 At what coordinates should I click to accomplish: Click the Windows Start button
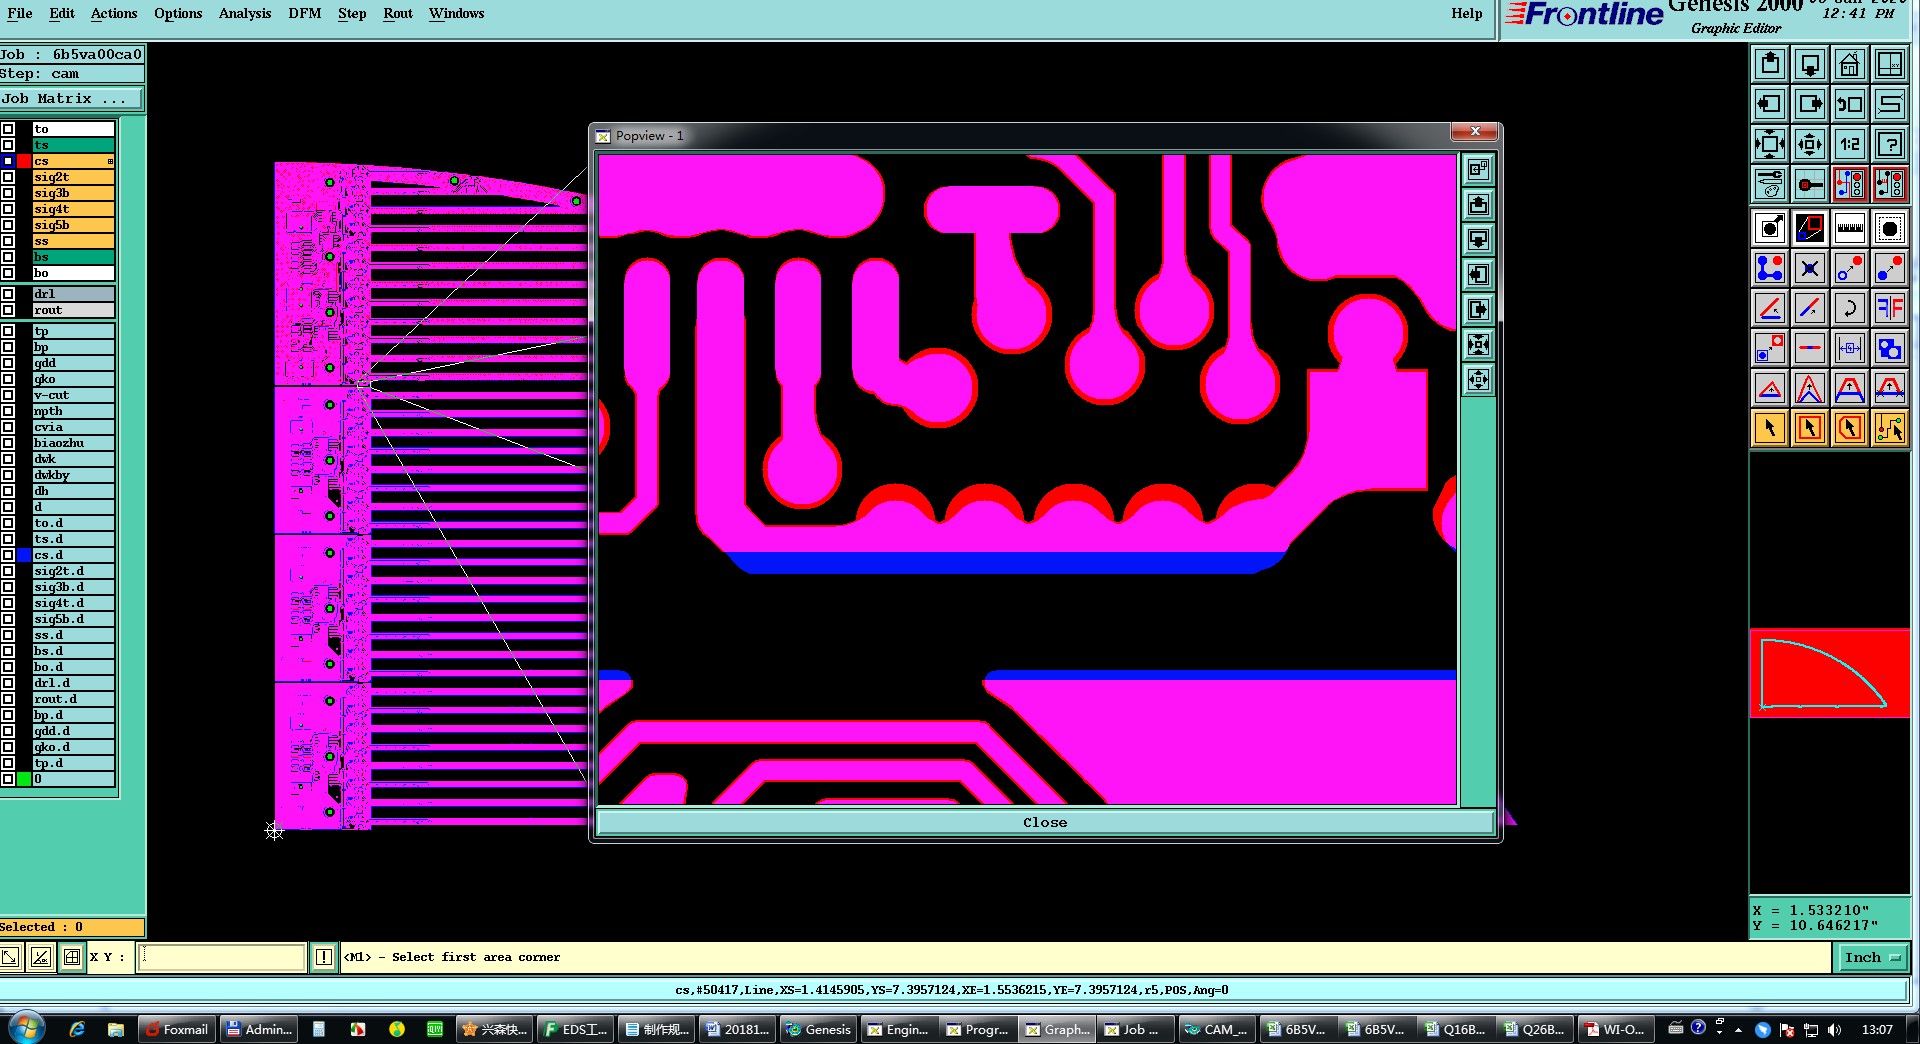26,1028
